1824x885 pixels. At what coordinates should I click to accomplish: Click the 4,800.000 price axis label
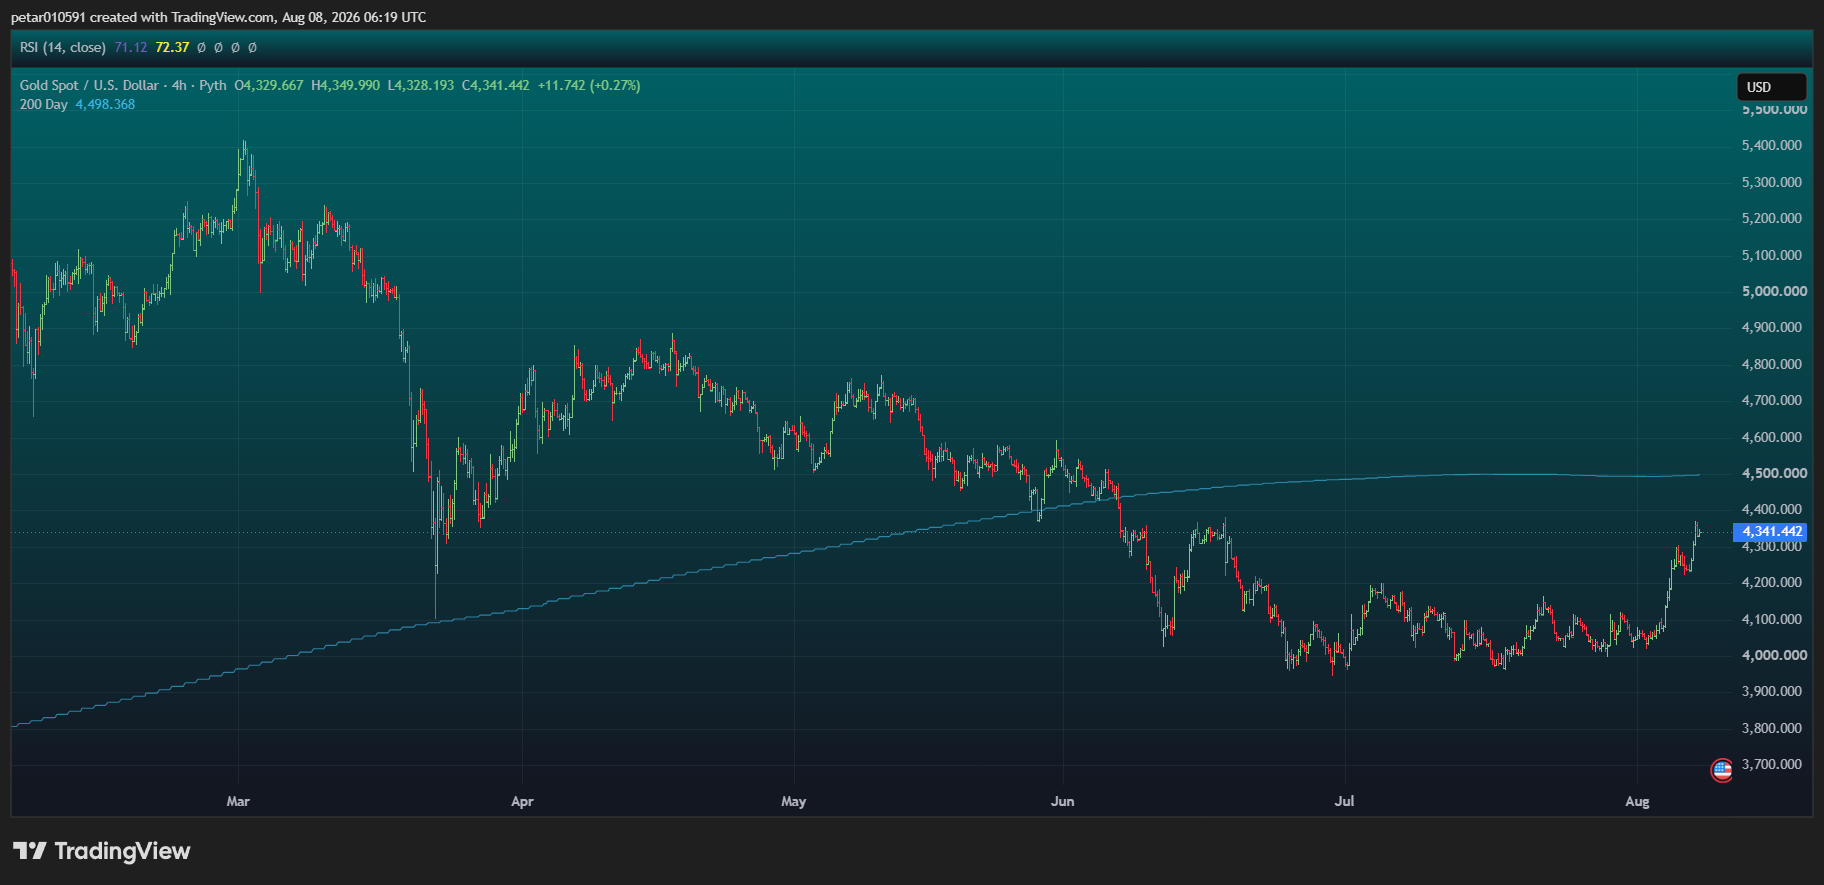[1772, 364]
